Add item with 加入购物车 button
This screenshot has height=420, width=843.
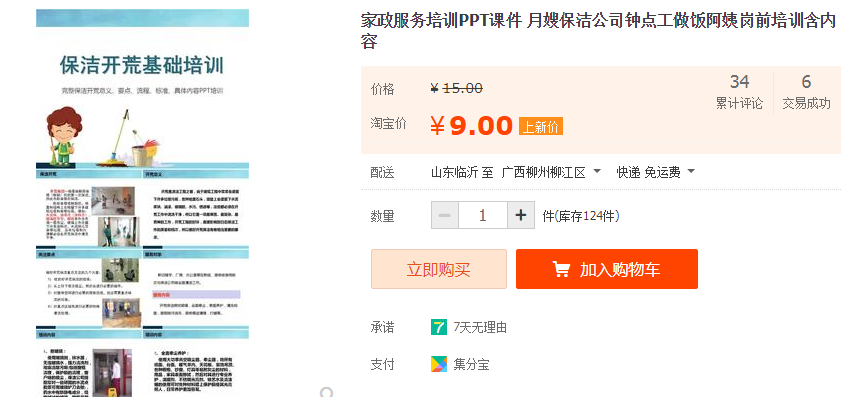tap(607, 269)
